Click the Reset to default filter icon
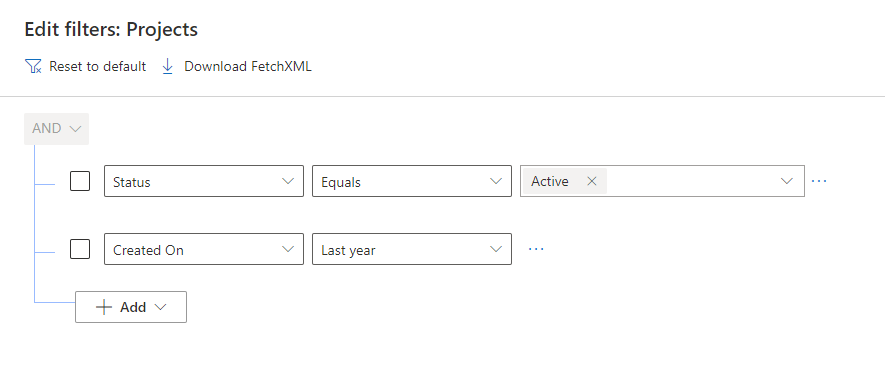885x365 pixels. [x=33, y=67]
